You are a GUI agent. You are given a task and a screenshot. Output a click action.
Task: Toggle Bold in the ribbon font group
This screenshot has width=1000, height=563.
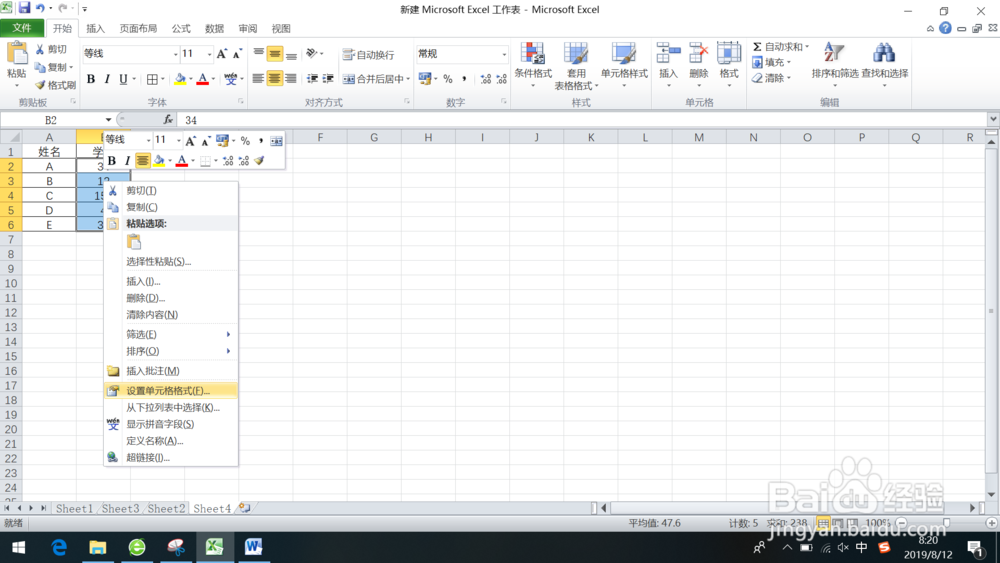tap(91, 79)
